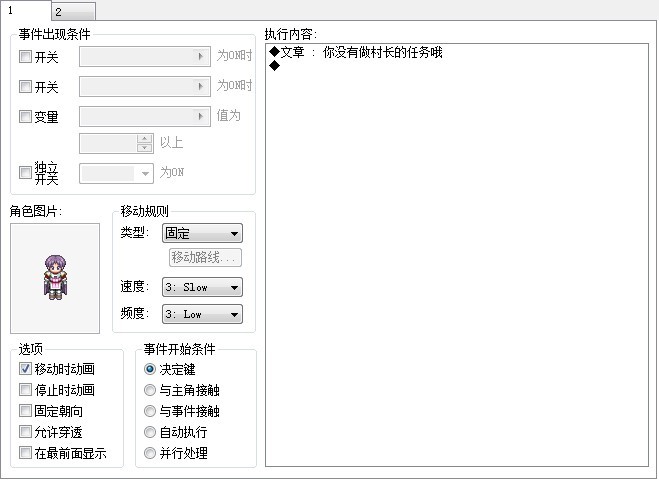Enable the 变量 condition checkbox

(x=25, y=116)
